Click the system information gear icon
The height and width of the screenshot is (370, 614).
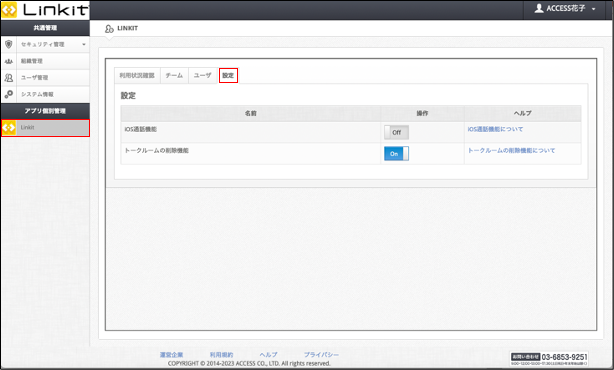tap(9, 94)
